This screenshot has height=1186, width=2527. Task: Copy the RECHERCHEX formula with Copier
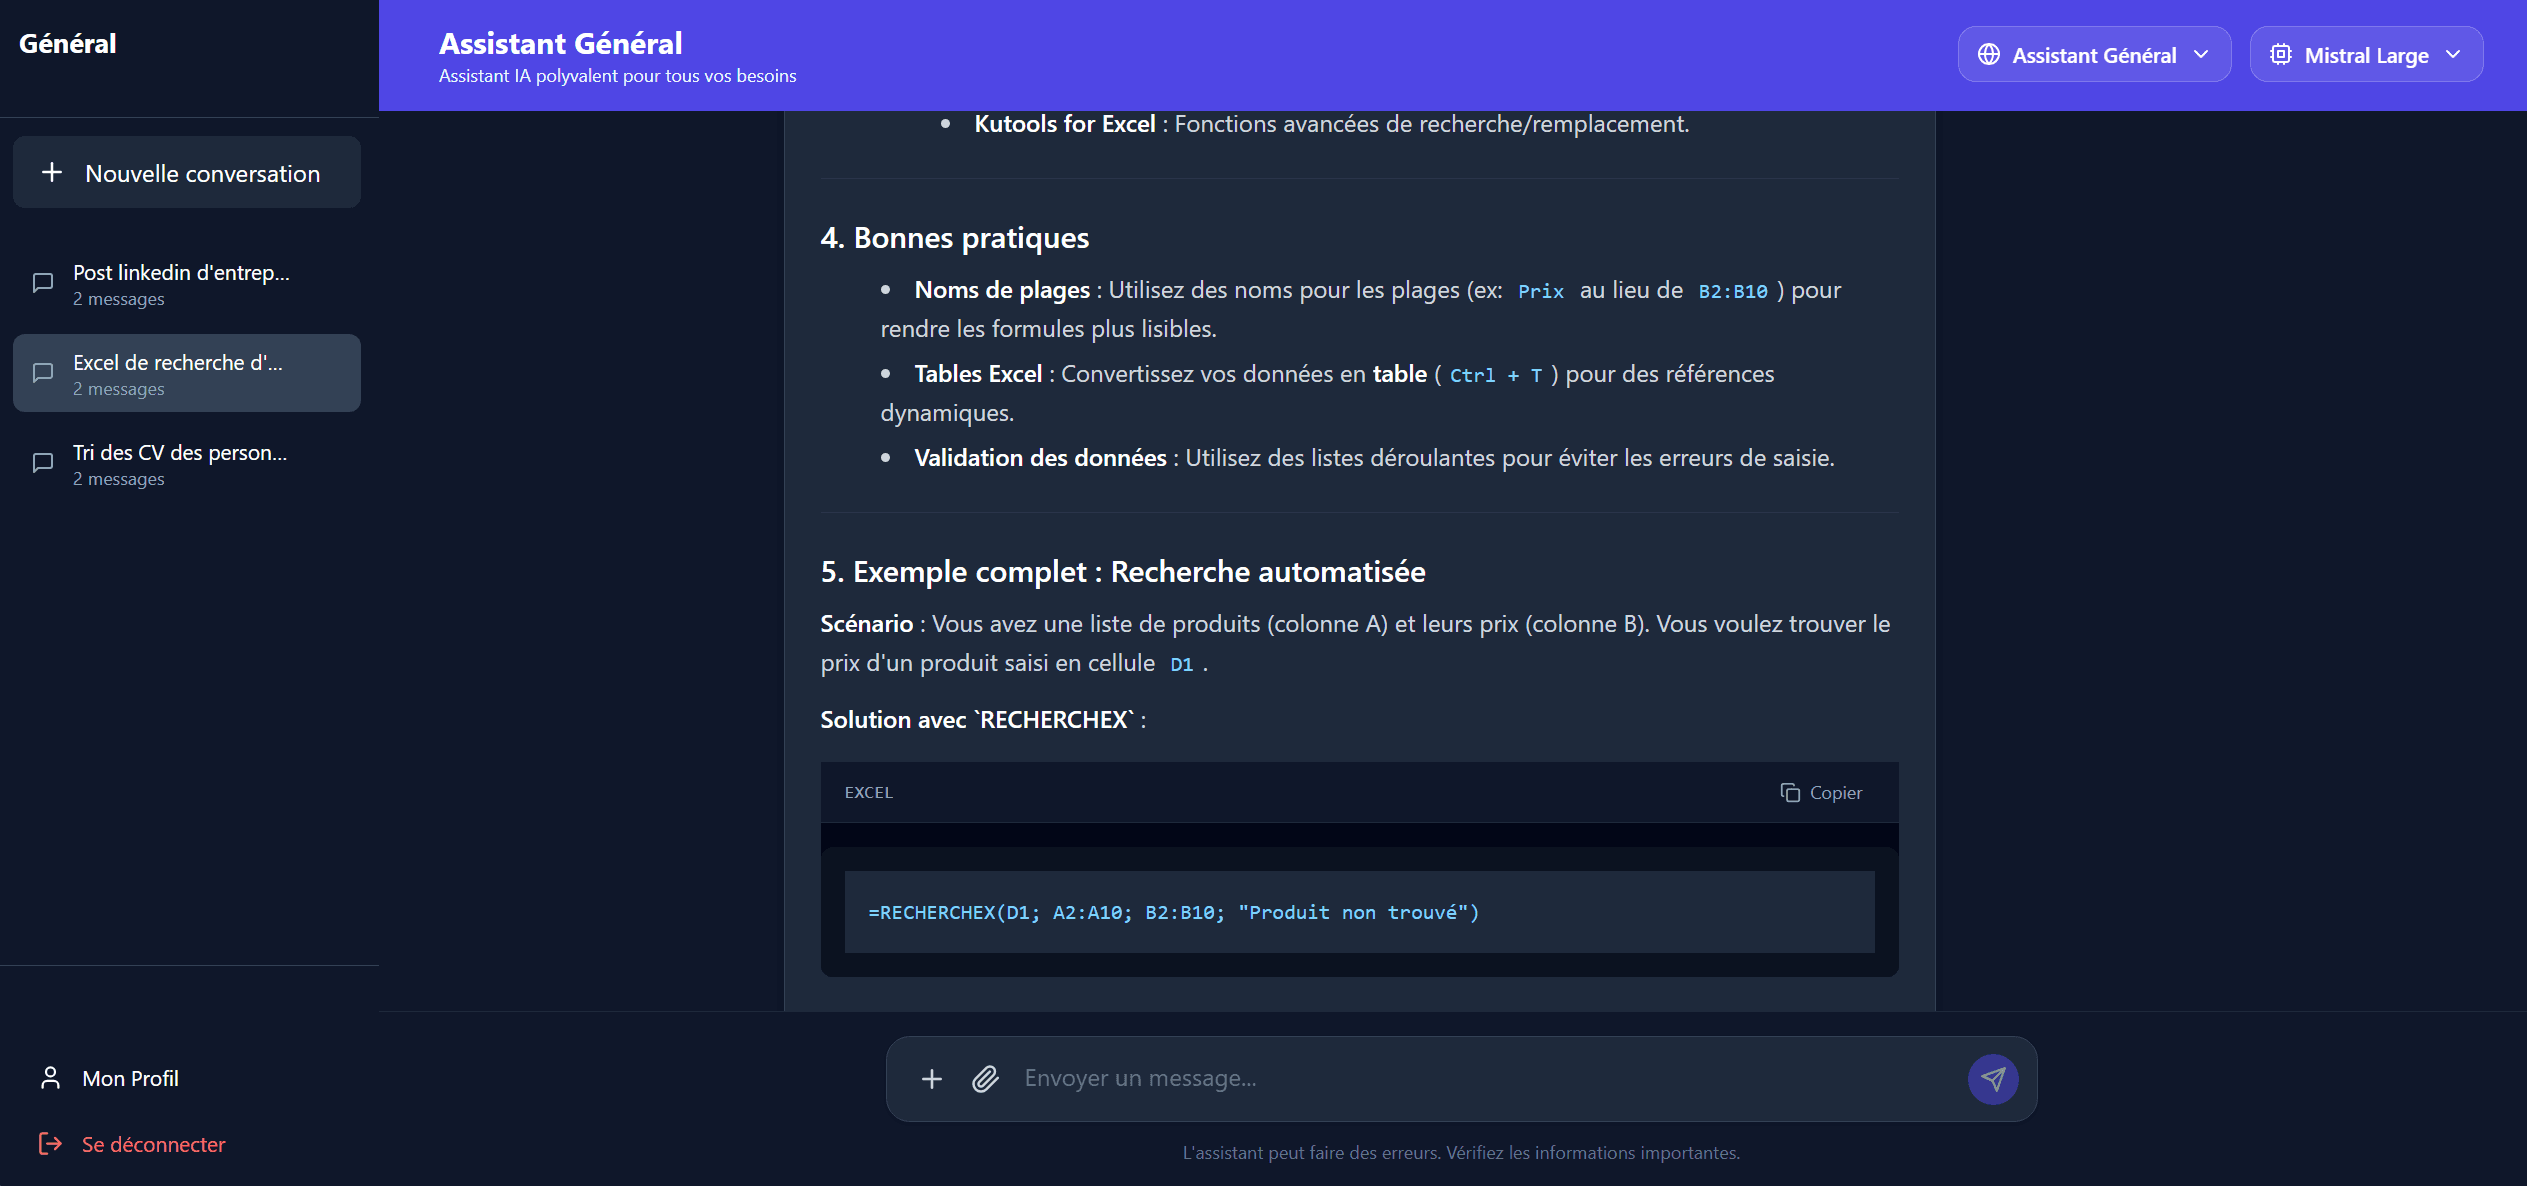[x=1822, y=792]
